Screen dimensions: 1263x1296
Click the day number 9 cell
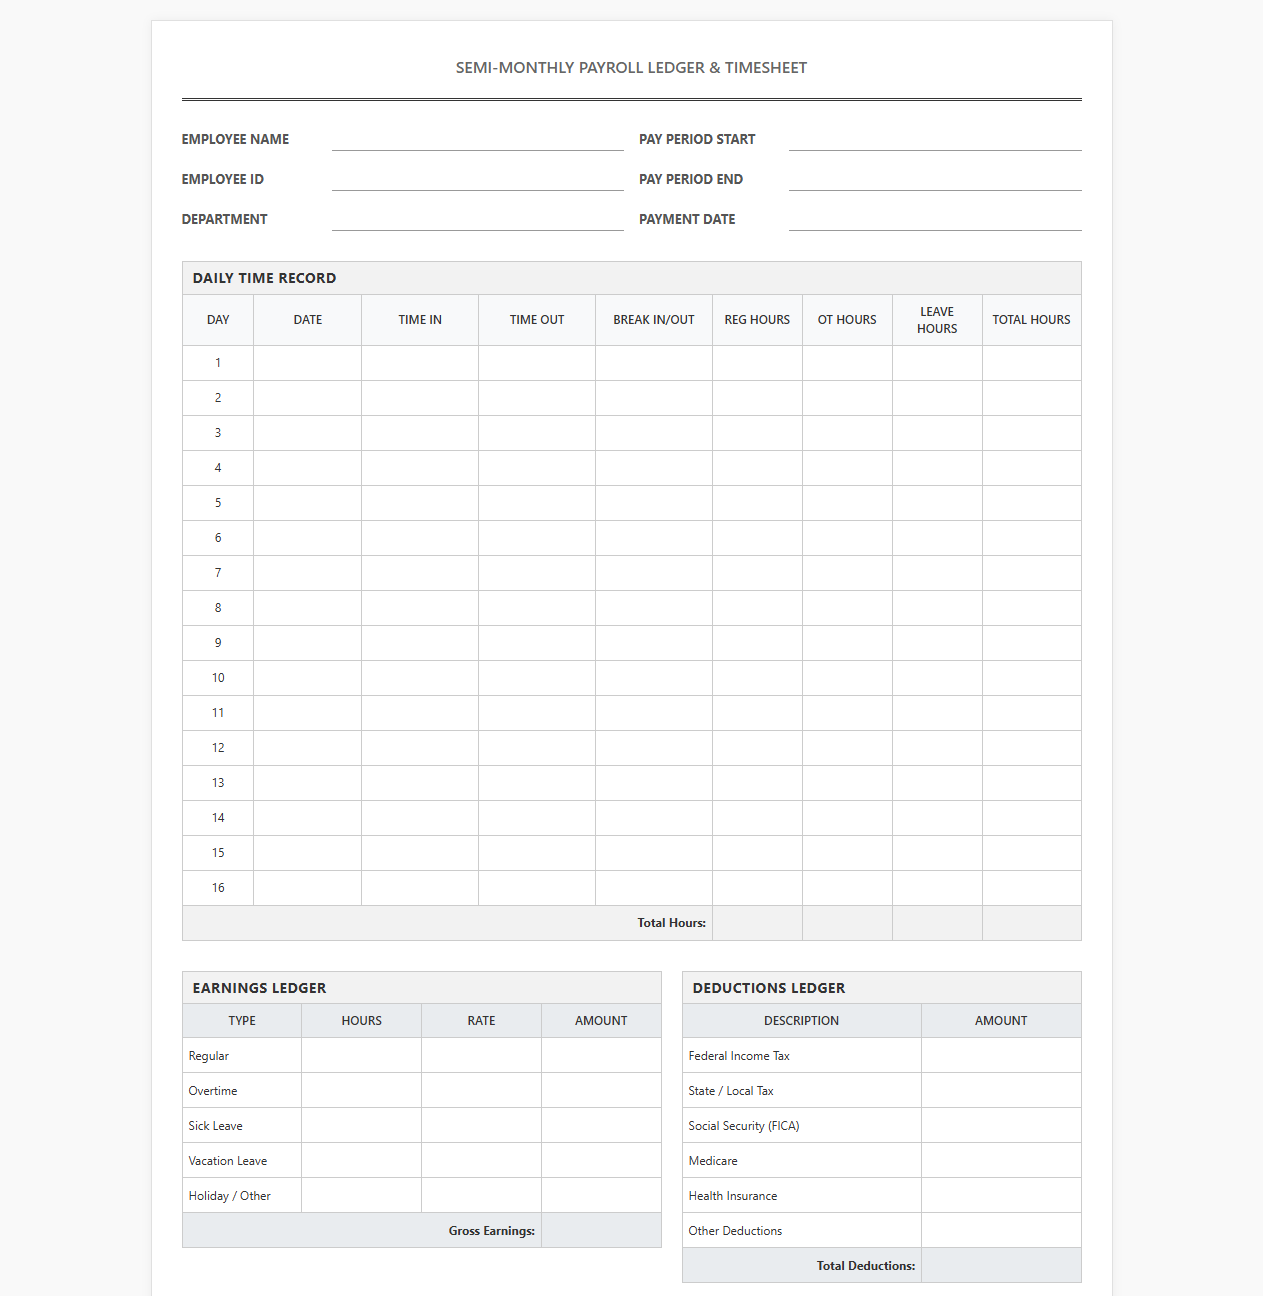[x=218, y=643]
